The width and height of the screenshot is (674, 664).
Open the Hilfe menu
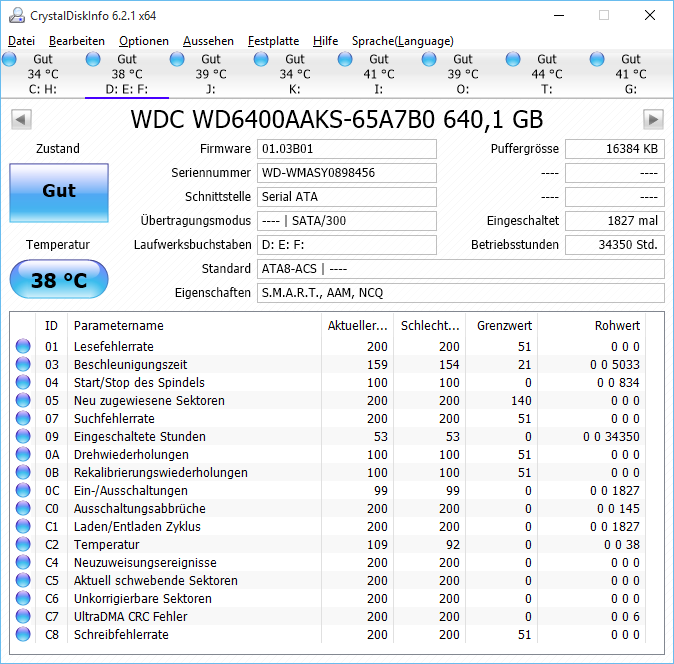(x=325, y=41)
